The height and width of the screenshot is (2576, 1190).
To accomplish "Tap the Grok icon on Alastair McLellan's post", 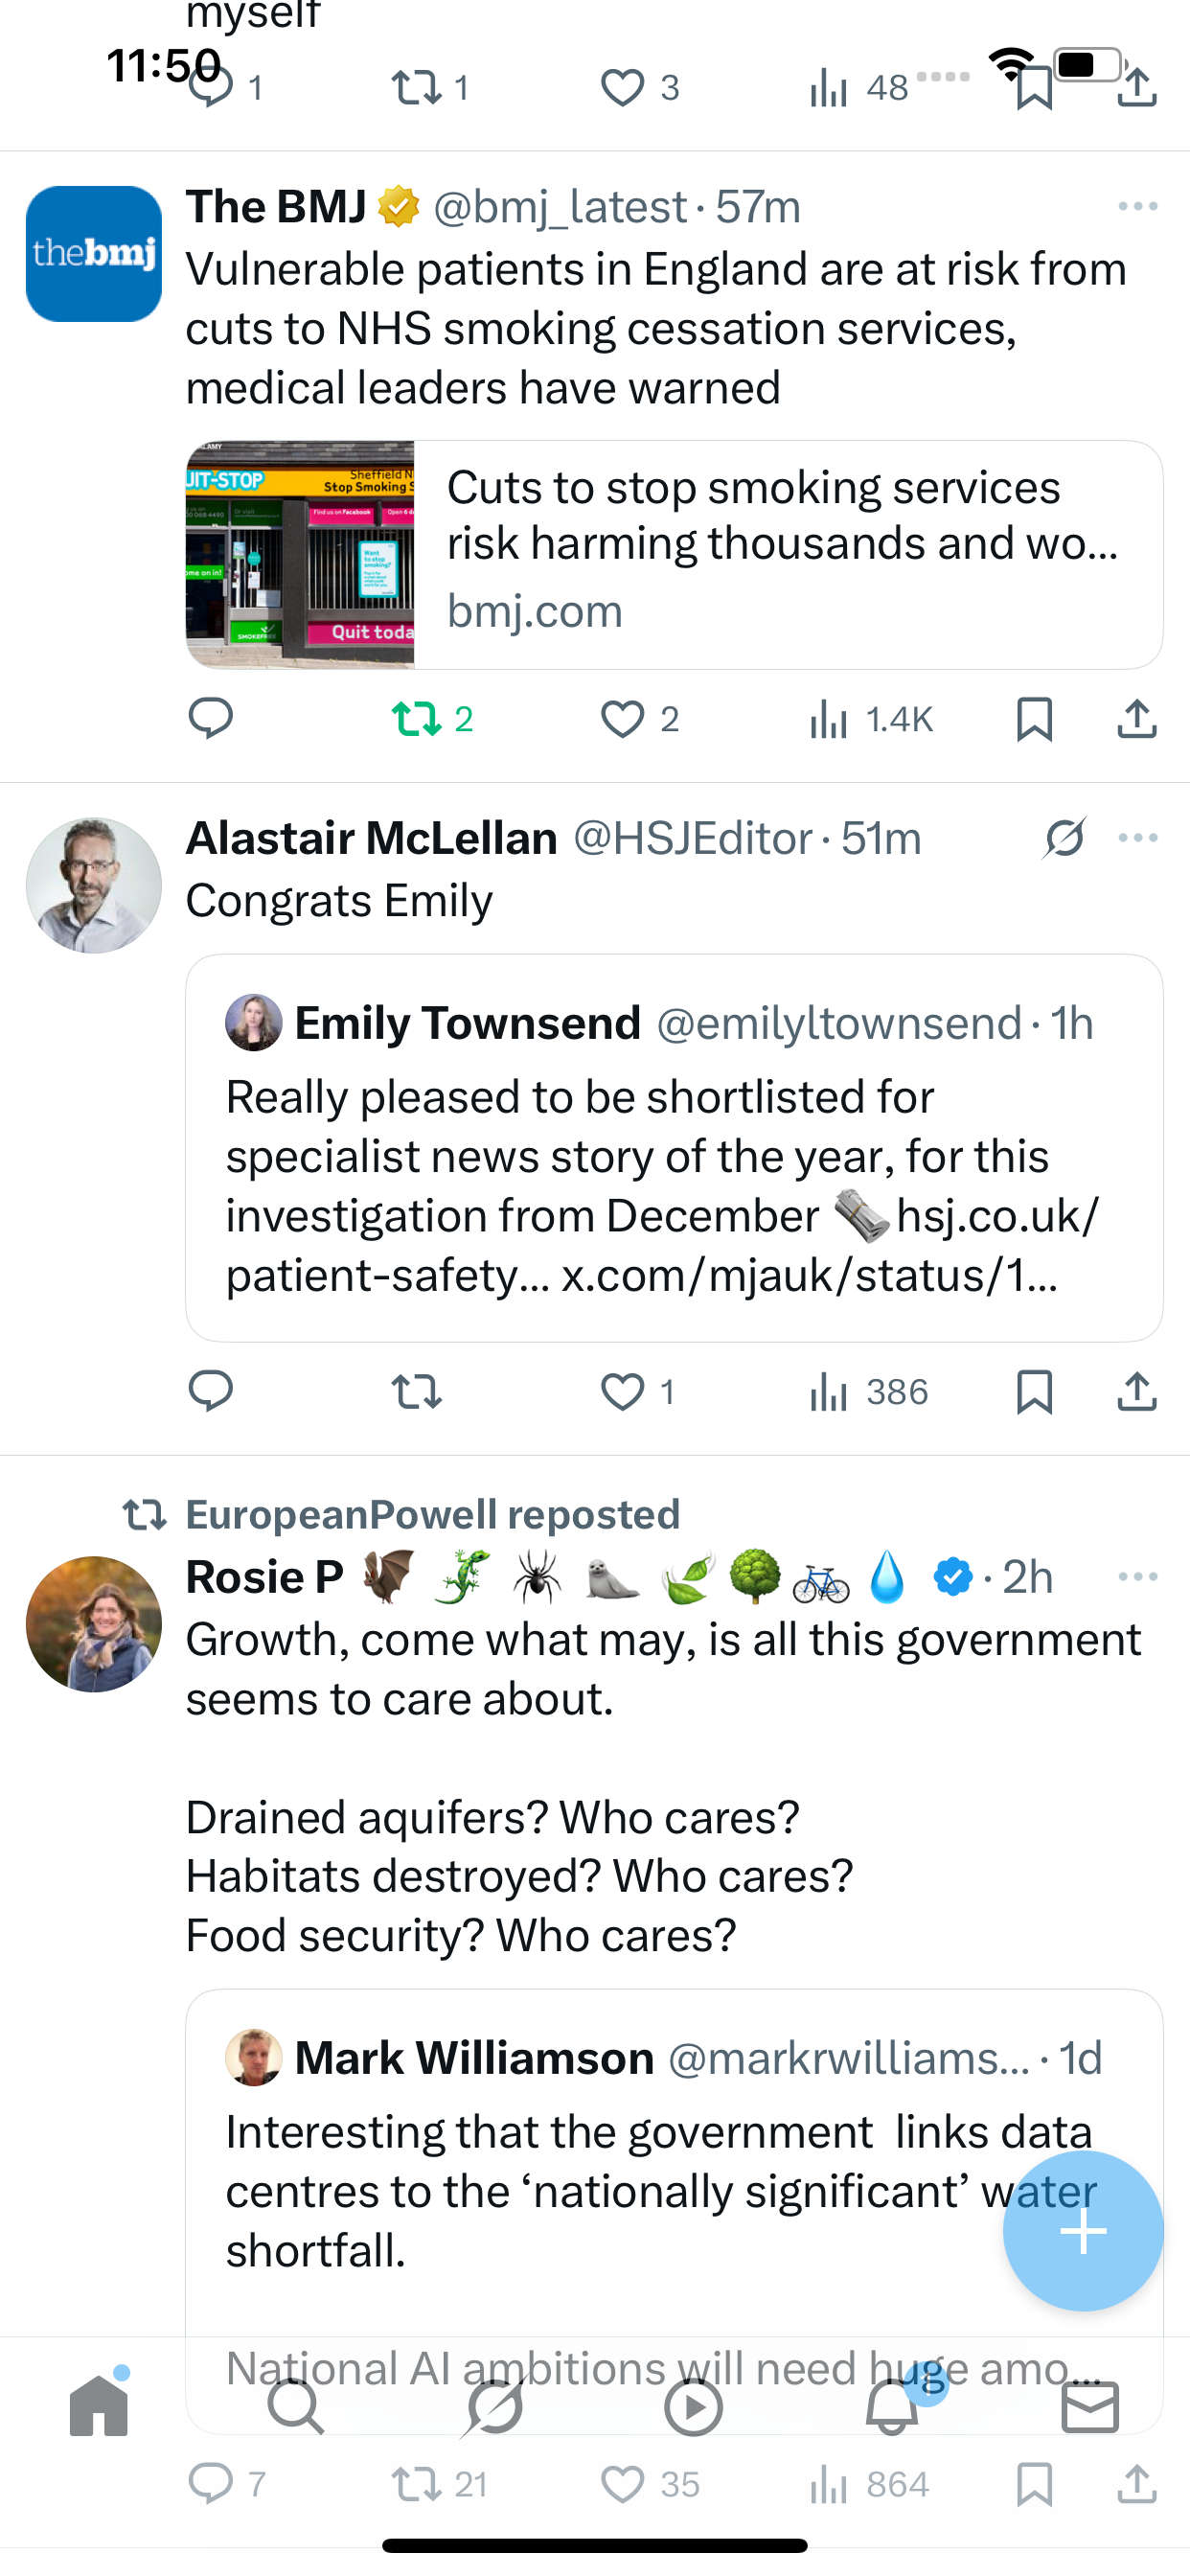I will (x=1064, y=837).
